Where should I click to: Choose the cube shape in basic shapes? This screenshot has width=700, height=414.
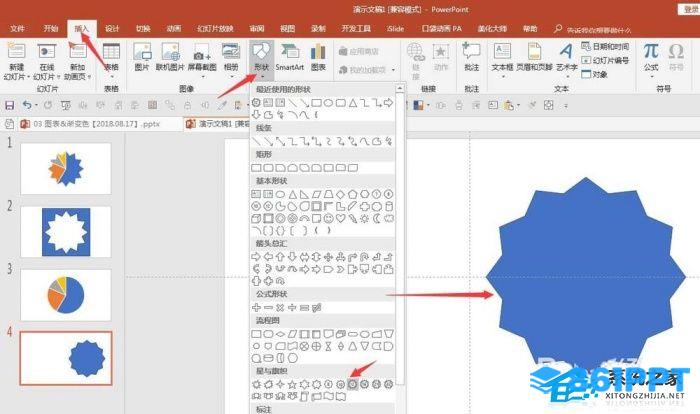click(x=256, y=218)
